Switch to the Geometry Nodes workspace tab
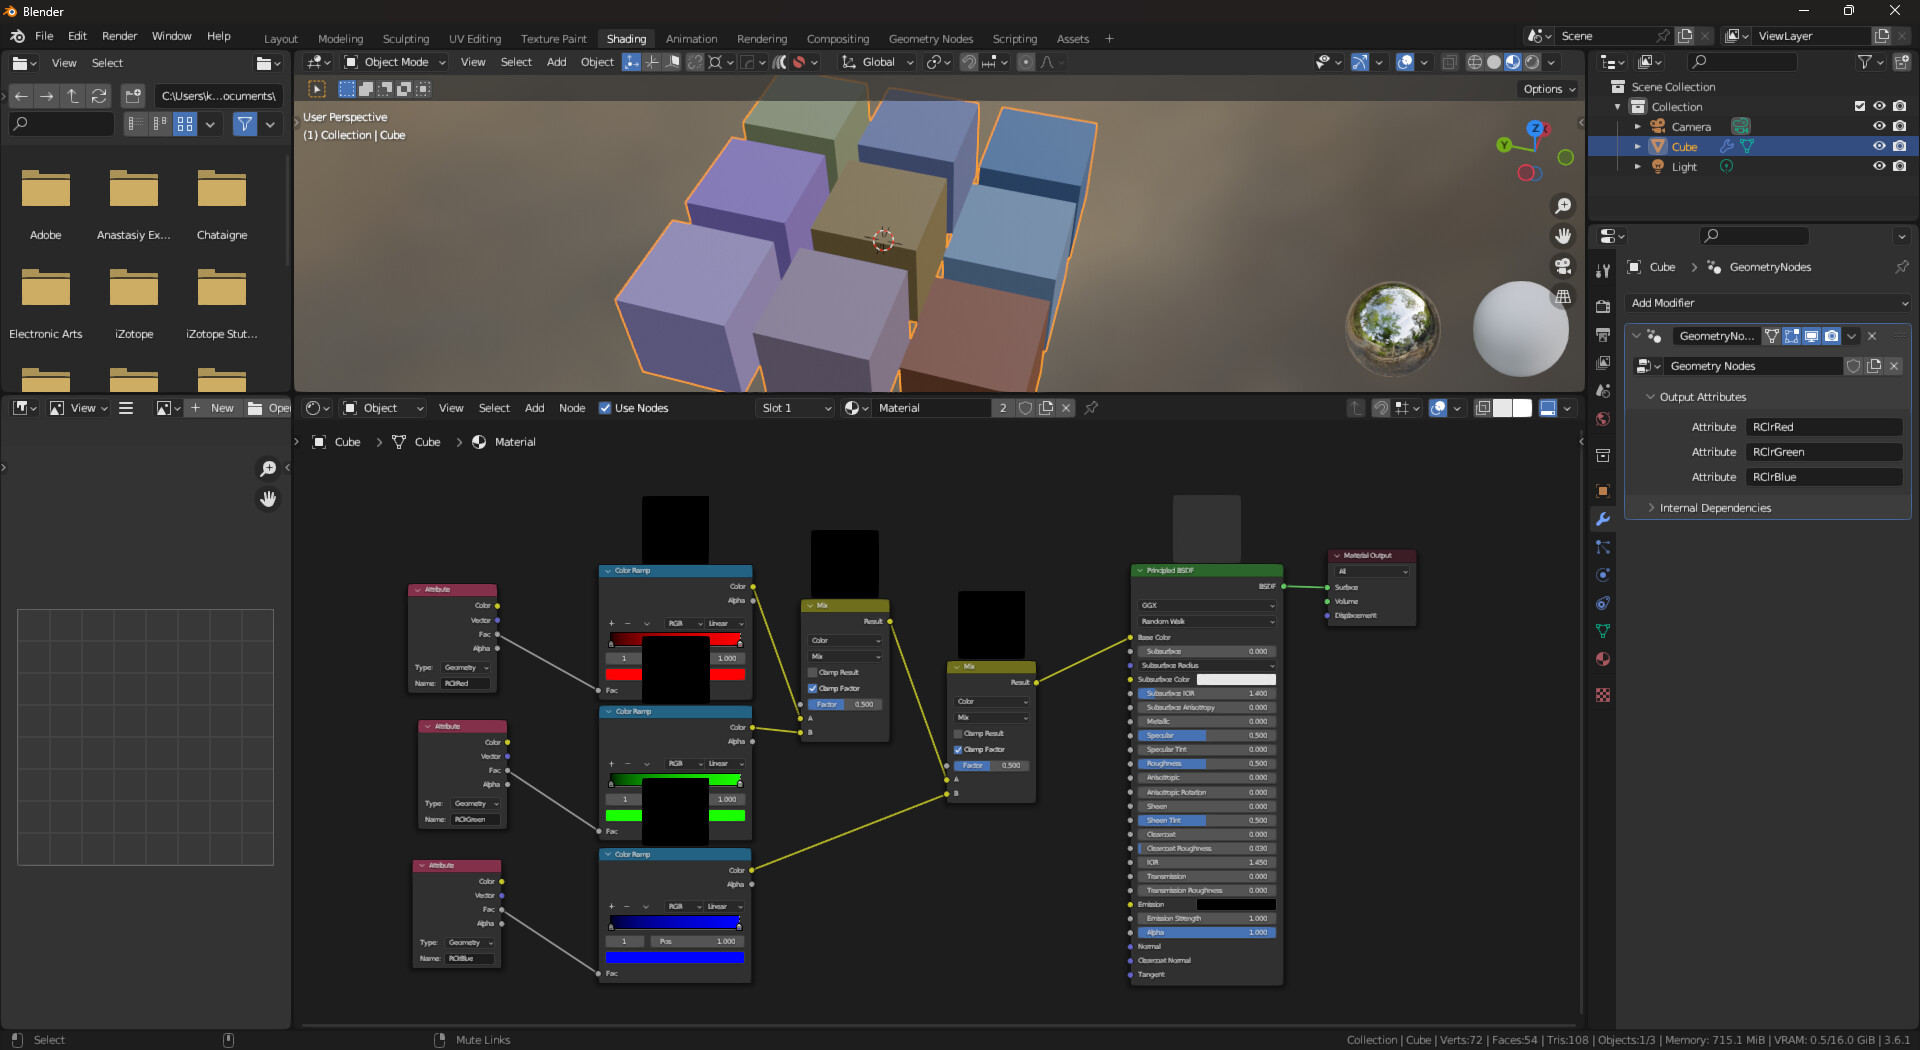 pyautogui.click(x=931, y=39)
